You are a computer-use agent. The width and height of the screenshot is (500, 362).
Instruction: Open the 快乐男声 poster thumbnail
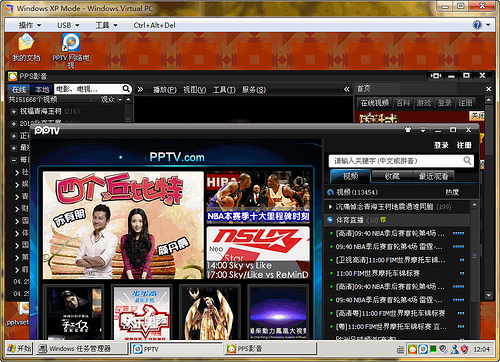coord(142,313)
